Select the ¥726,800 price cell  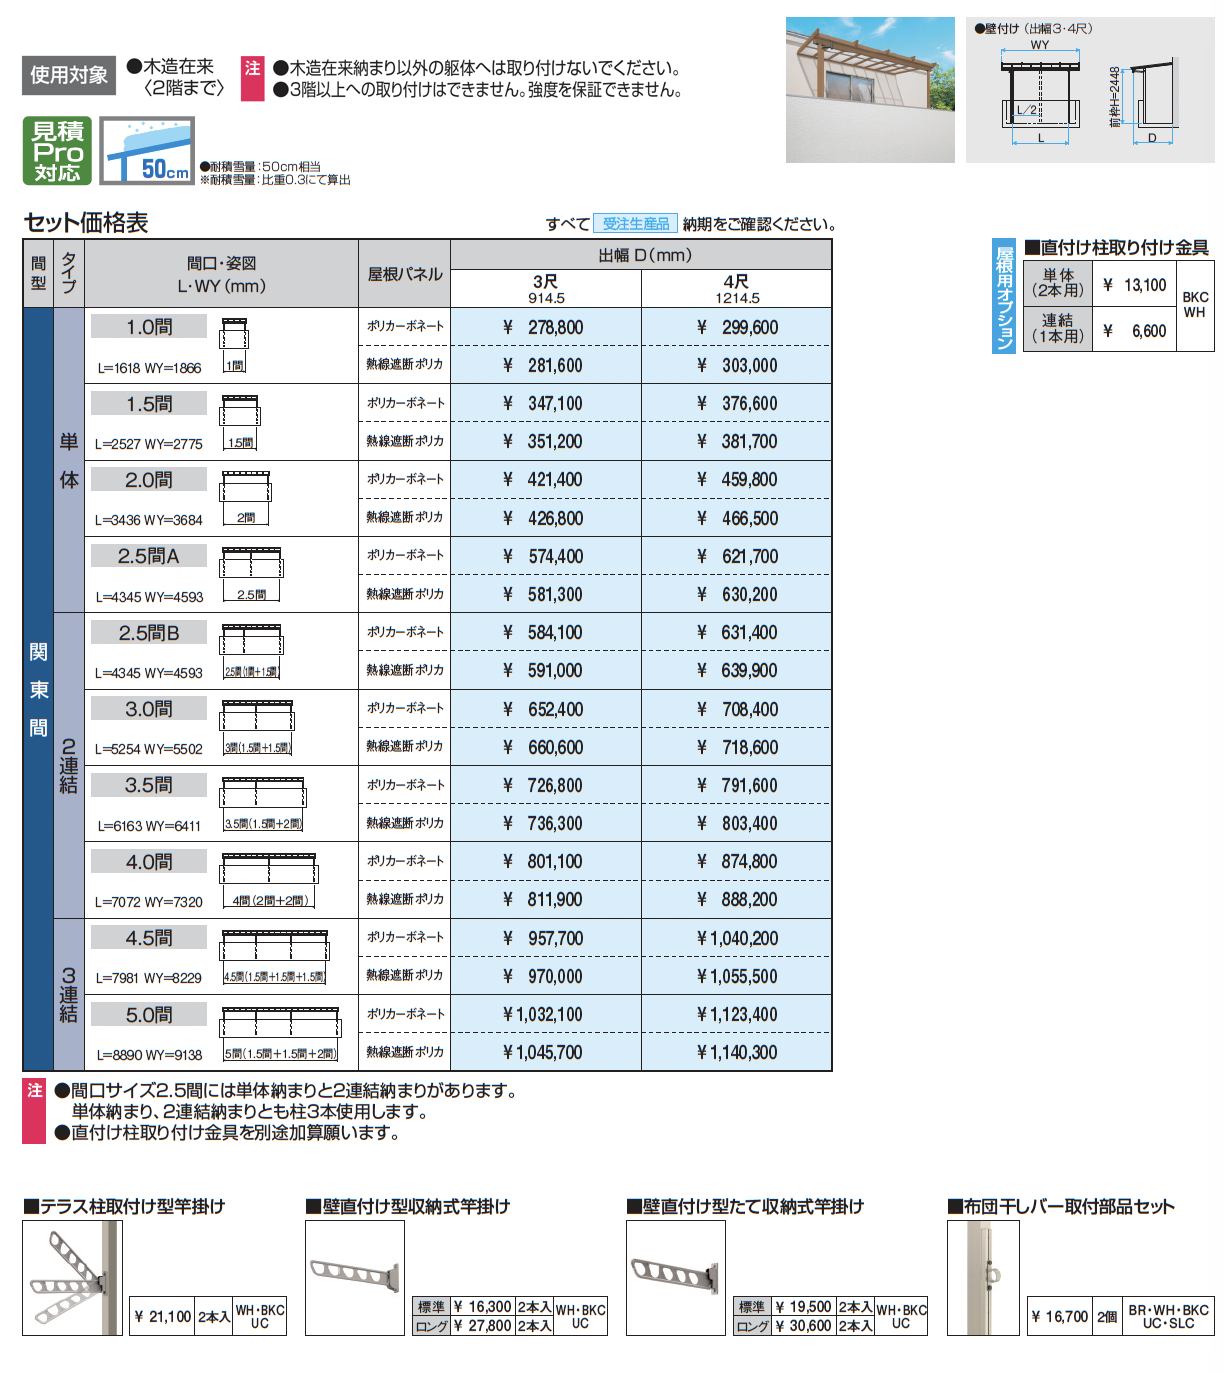point(546,785)
